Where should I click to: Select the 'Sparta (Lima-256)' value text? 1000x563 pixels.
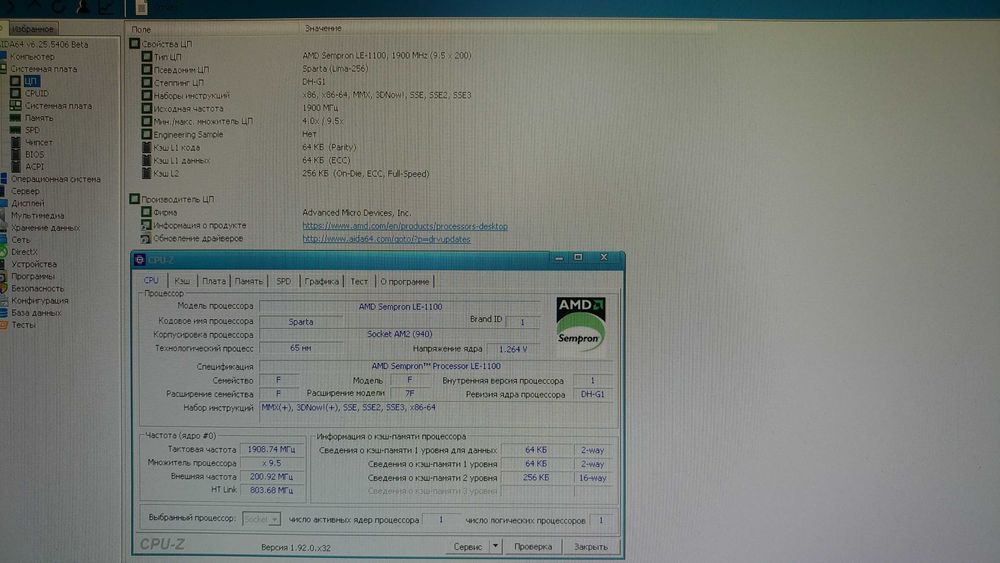click(x=335, y=69)
